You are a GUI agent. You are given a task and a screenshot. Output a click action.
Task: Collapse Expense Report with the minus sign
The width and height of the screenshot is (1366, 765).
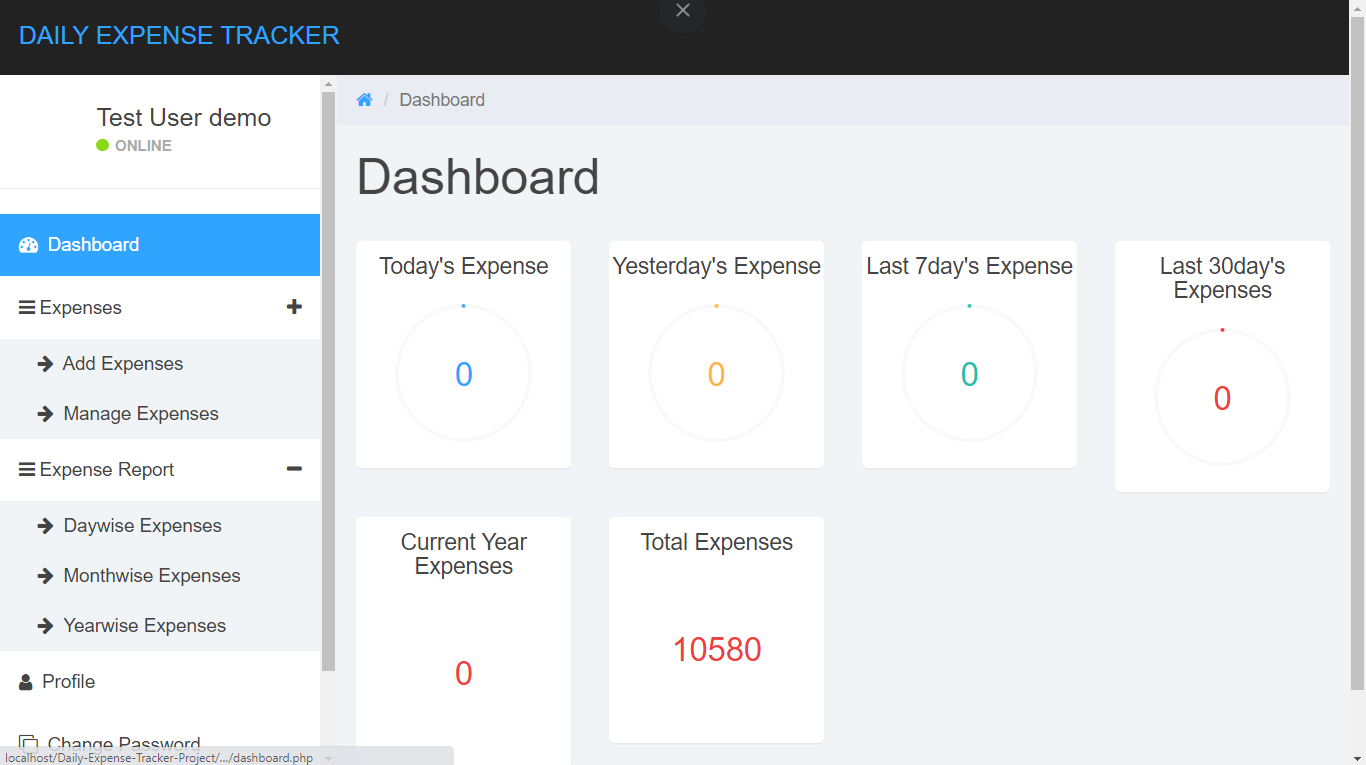294,468
